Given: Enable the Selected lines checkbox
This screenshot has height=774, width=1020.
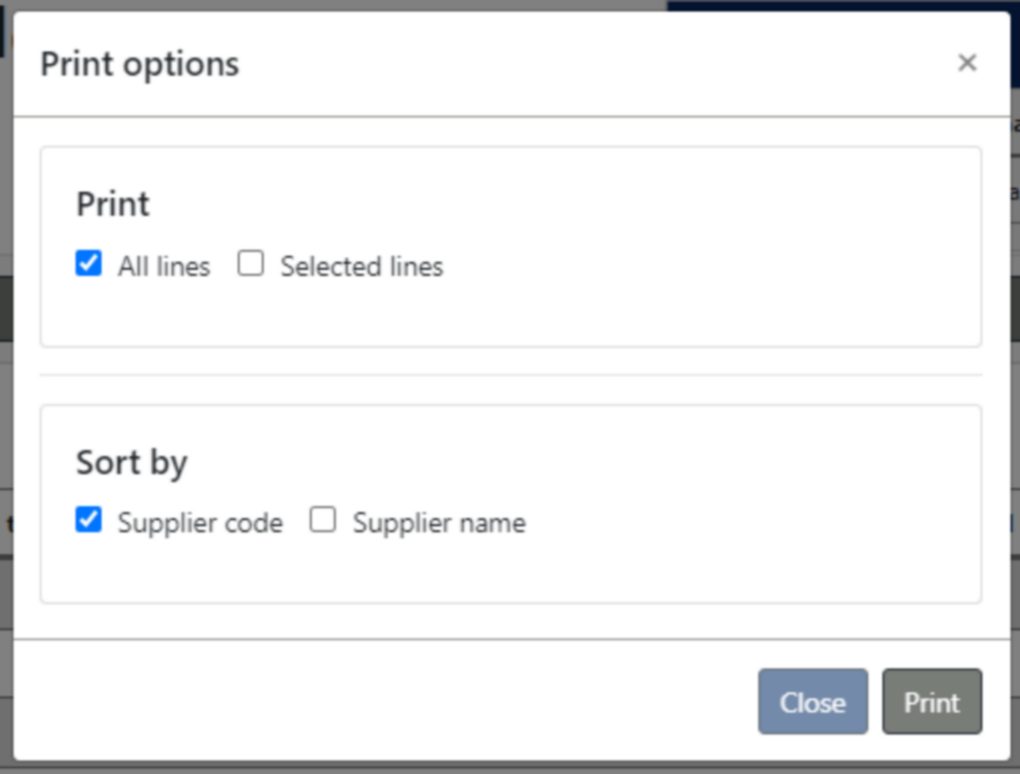Looking at the screenshot, I should pyautogui.click(x=250, y=263).
